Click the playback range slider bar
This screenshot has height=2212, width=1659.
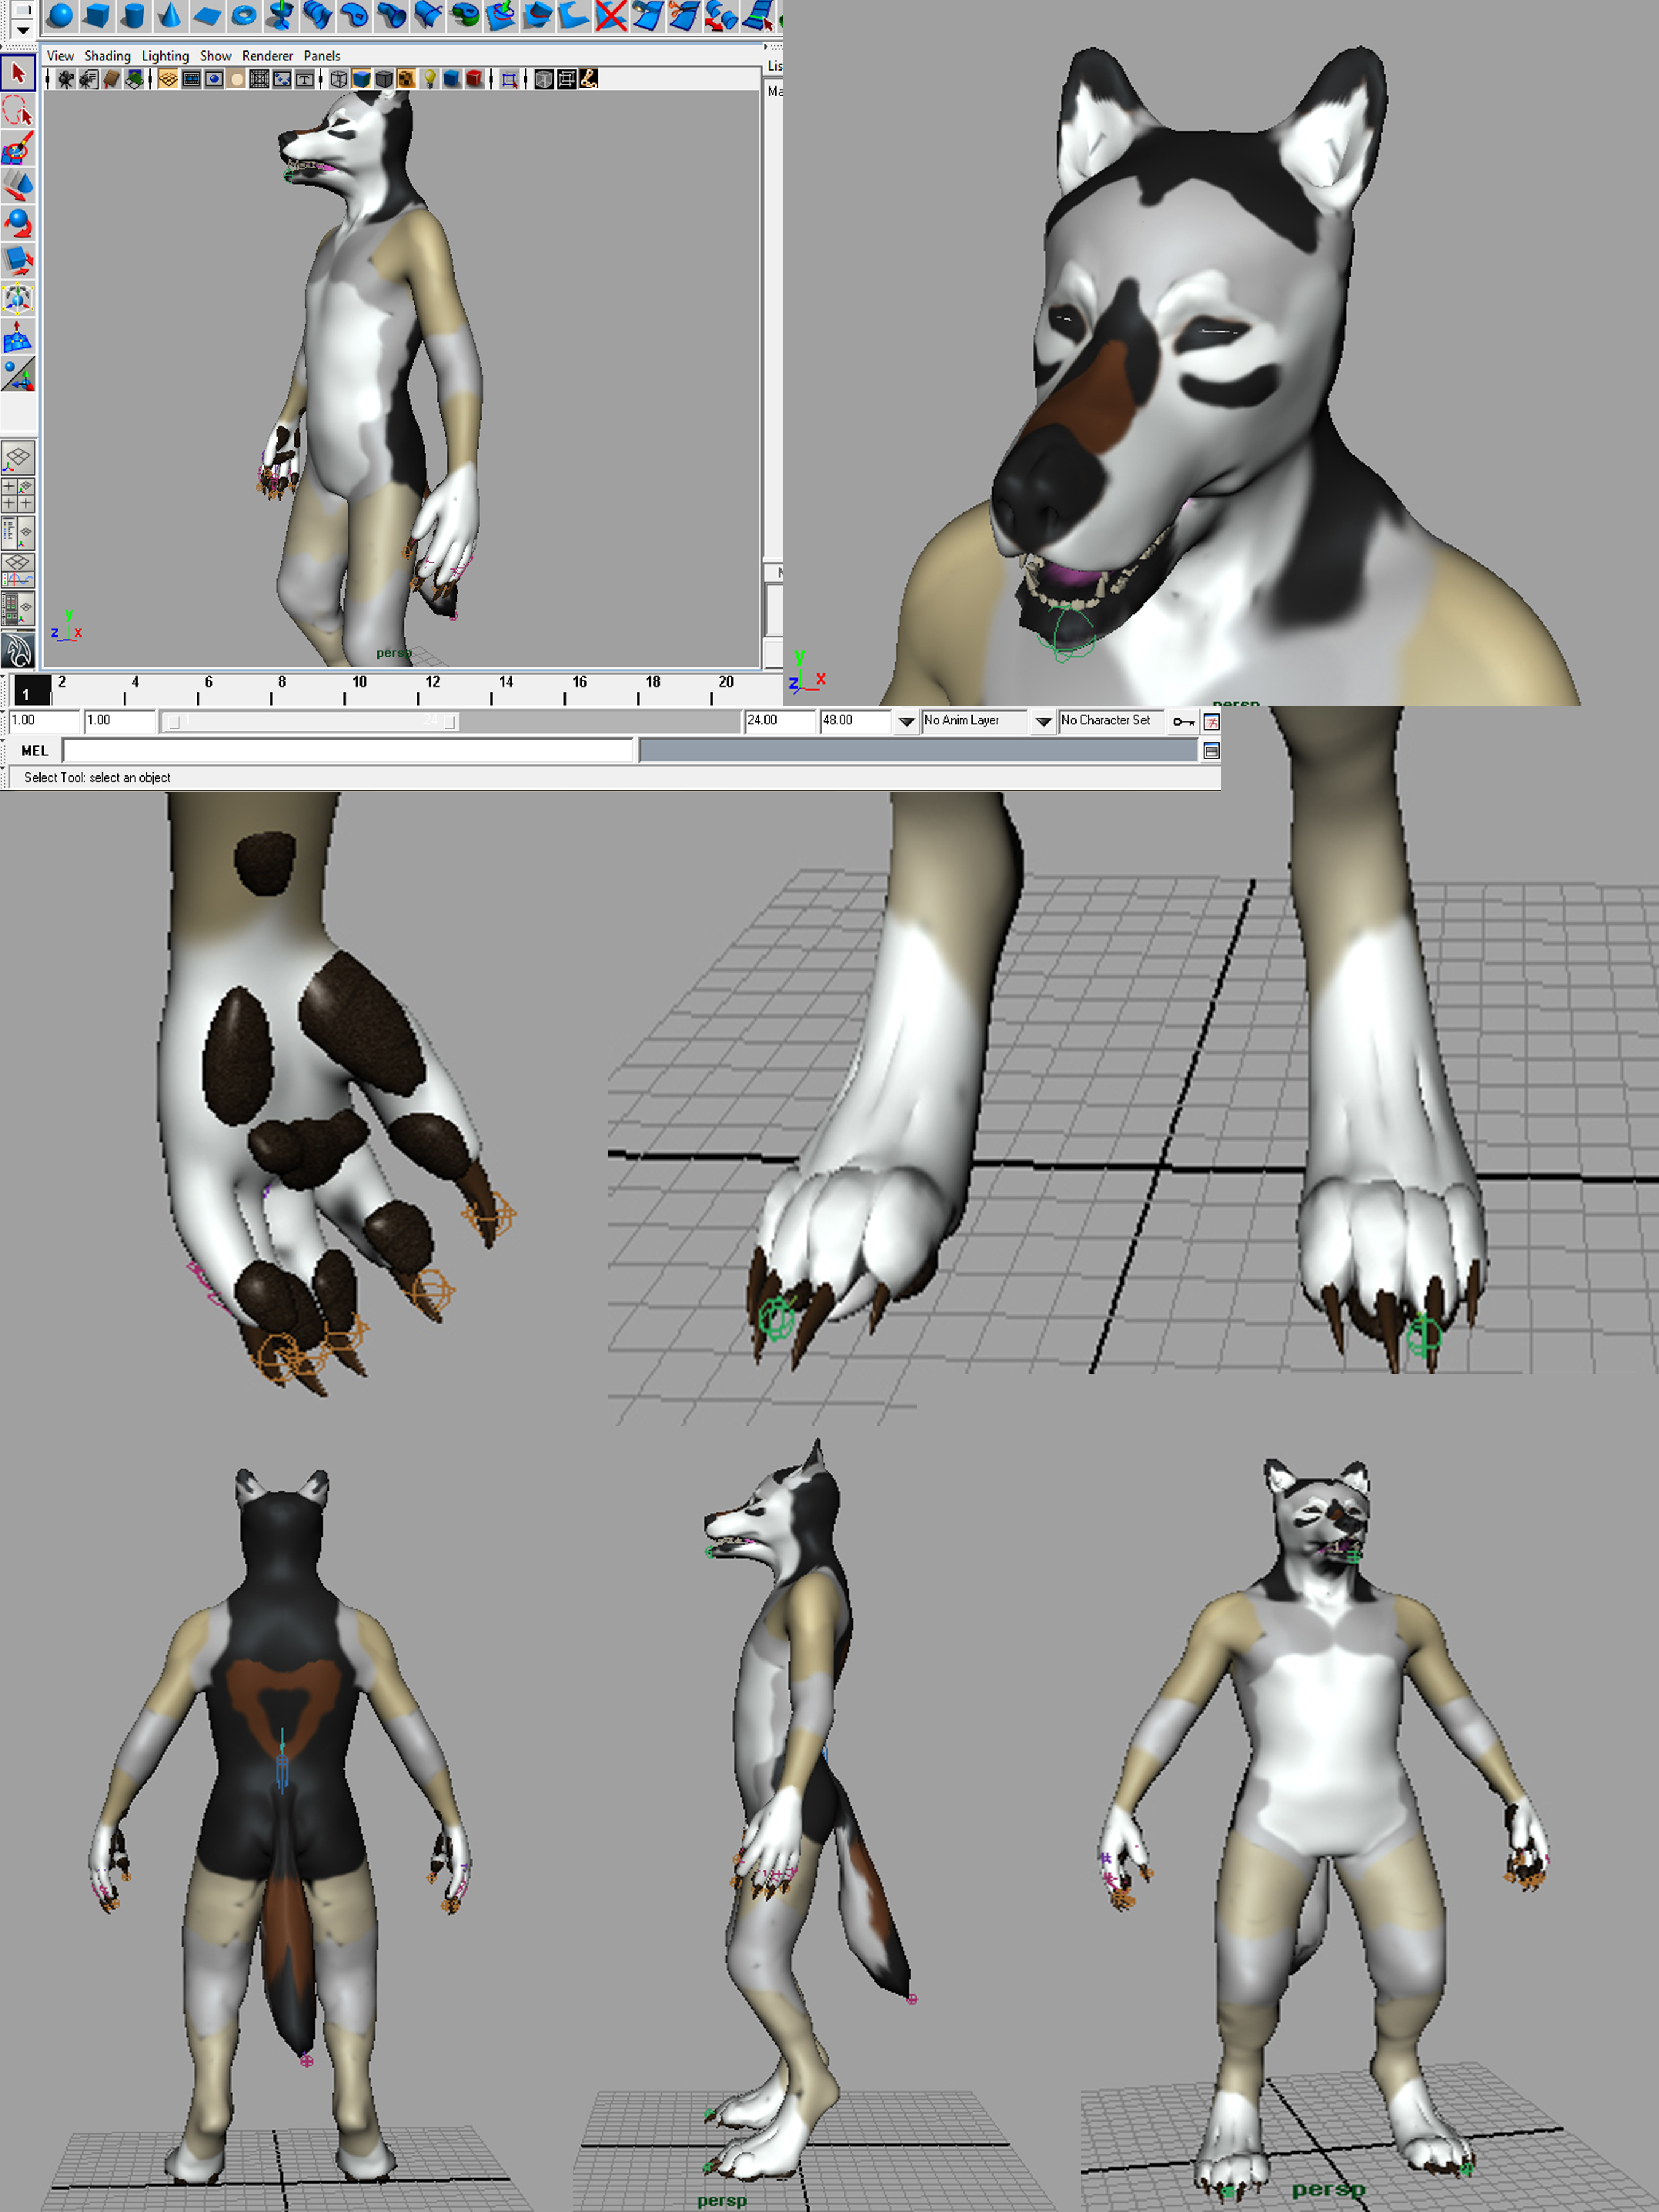coord(311,721)
